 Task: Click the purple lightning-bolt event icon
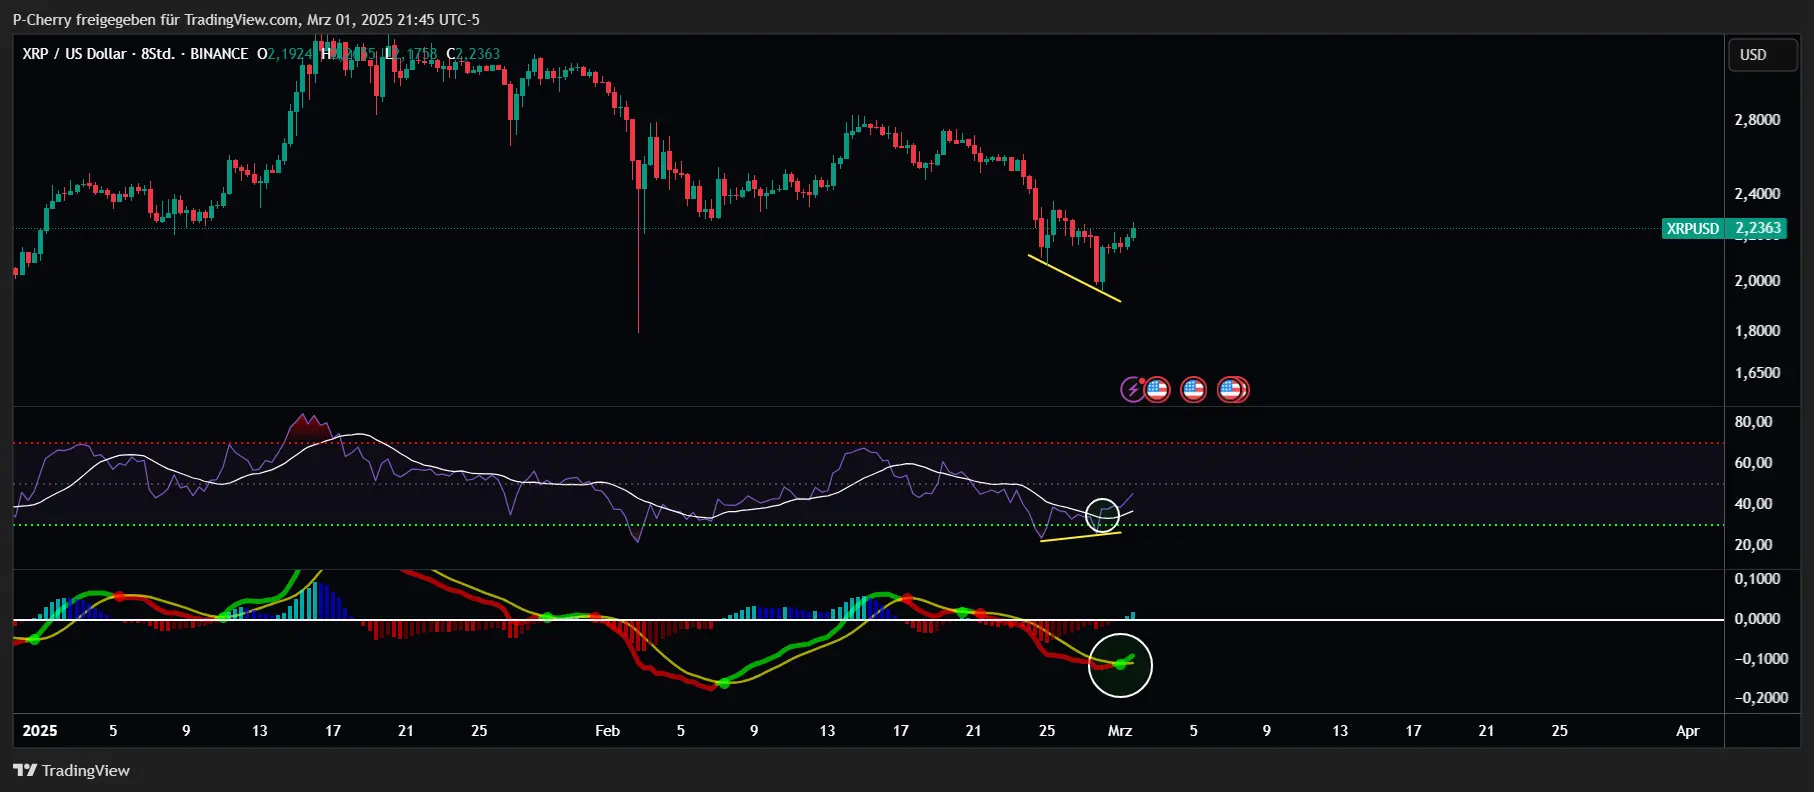[1132, 389]
